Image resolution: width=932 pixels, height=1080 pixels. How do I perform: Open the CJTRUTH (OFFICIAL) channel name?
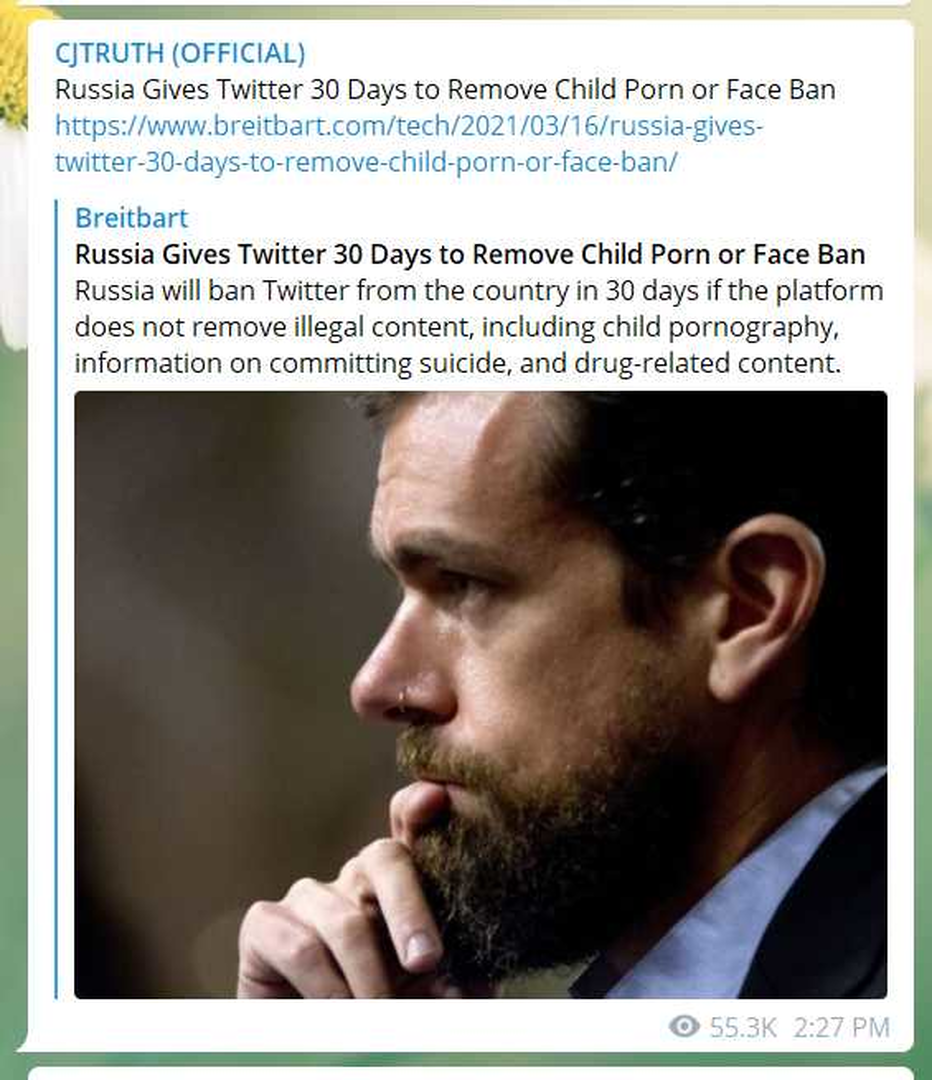coord(180,53)
